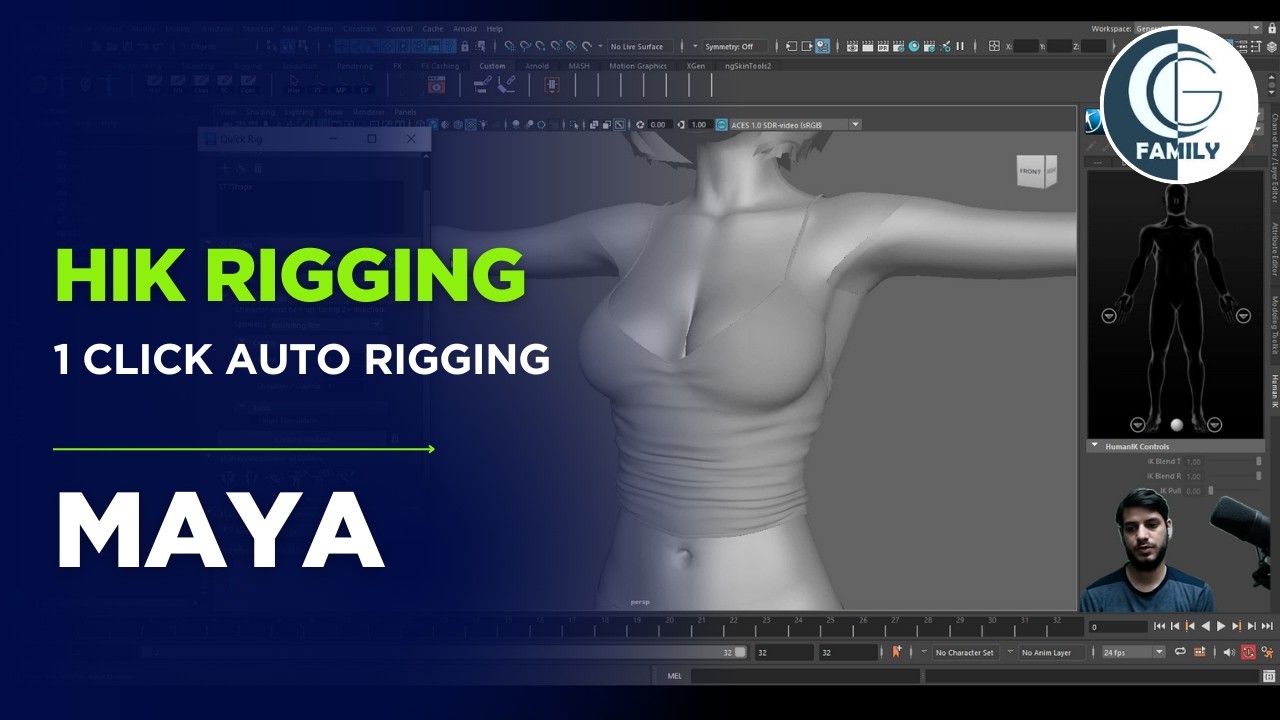Open the No Anim Layer dropdown
This screenshot has height=720, width=1280.
(x=1054, y=652)
